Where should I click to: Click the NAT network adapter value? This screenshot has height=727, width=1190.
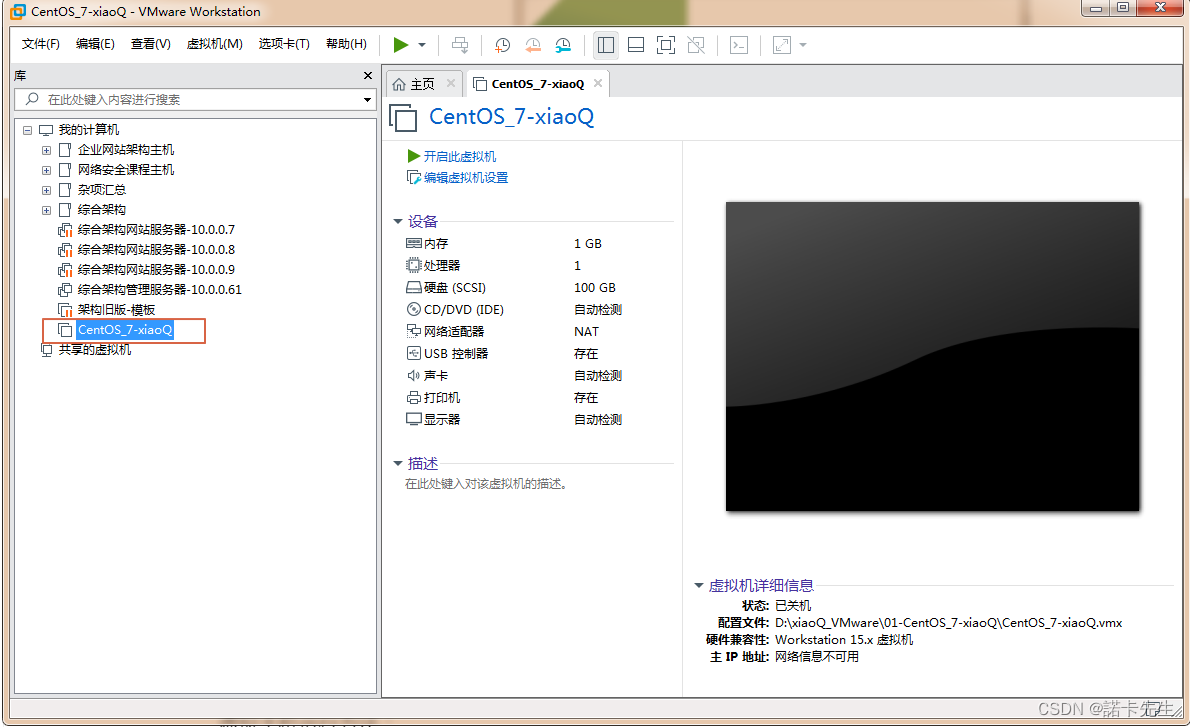click(x=586, y=332)
